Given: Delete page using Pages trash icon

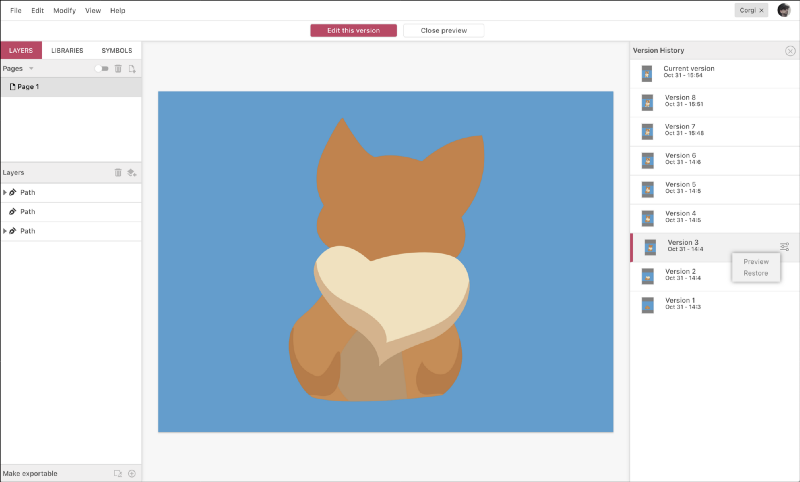Looking at the screenshot, I should [118, 68].
